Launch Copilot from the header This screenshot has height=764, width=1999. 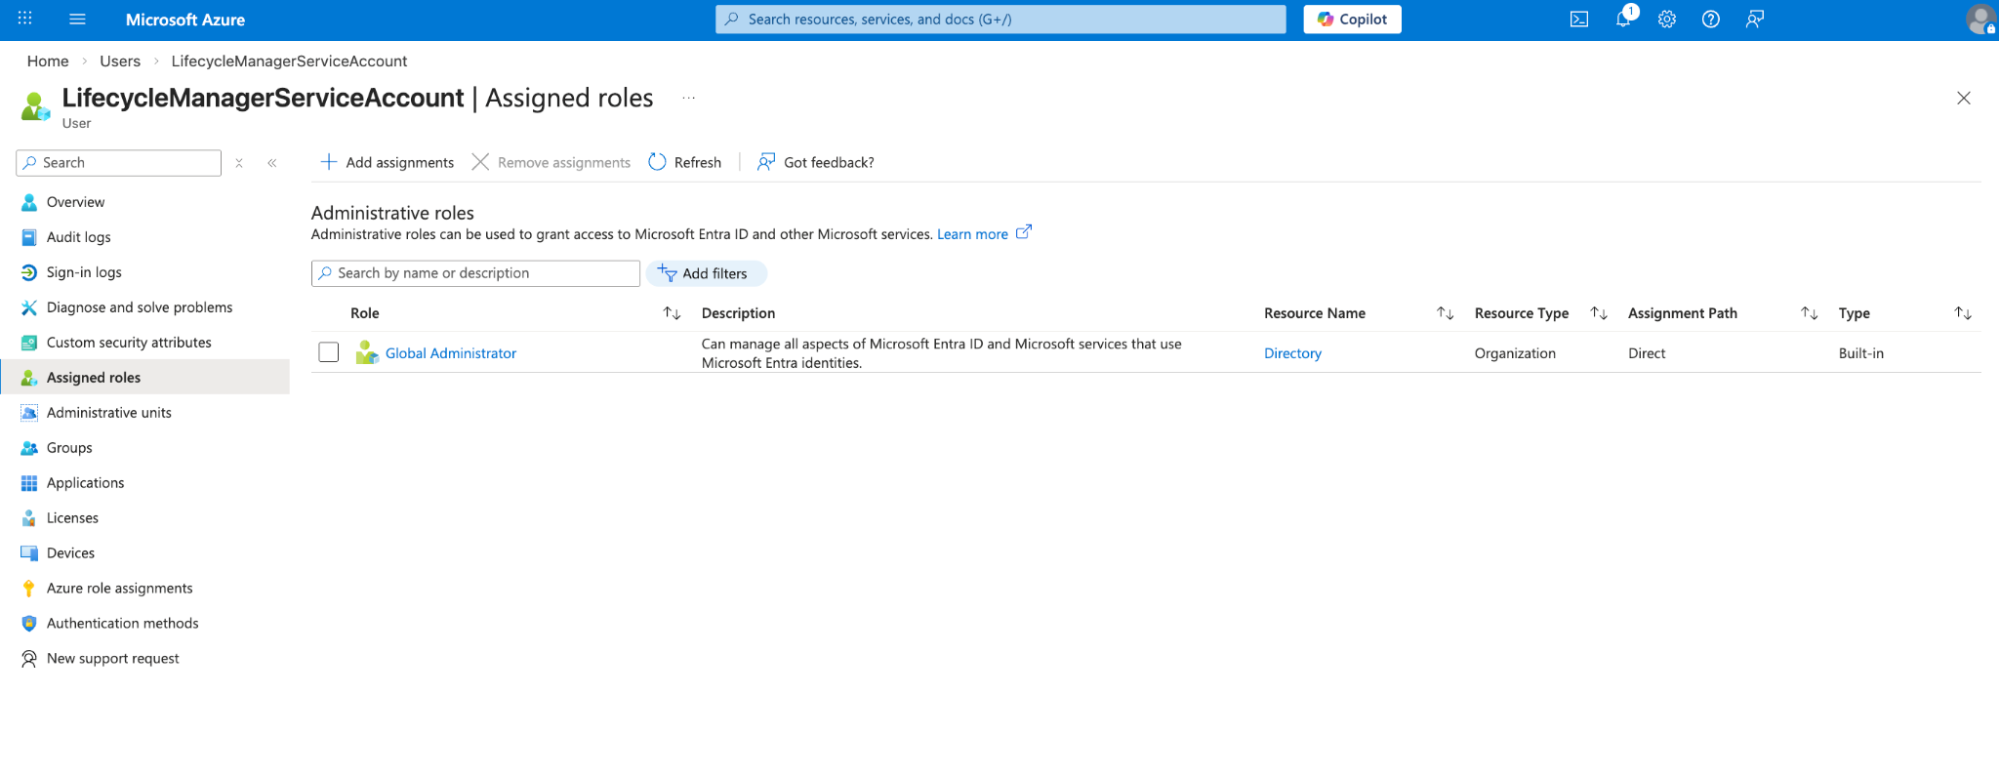pos(1352,19)
